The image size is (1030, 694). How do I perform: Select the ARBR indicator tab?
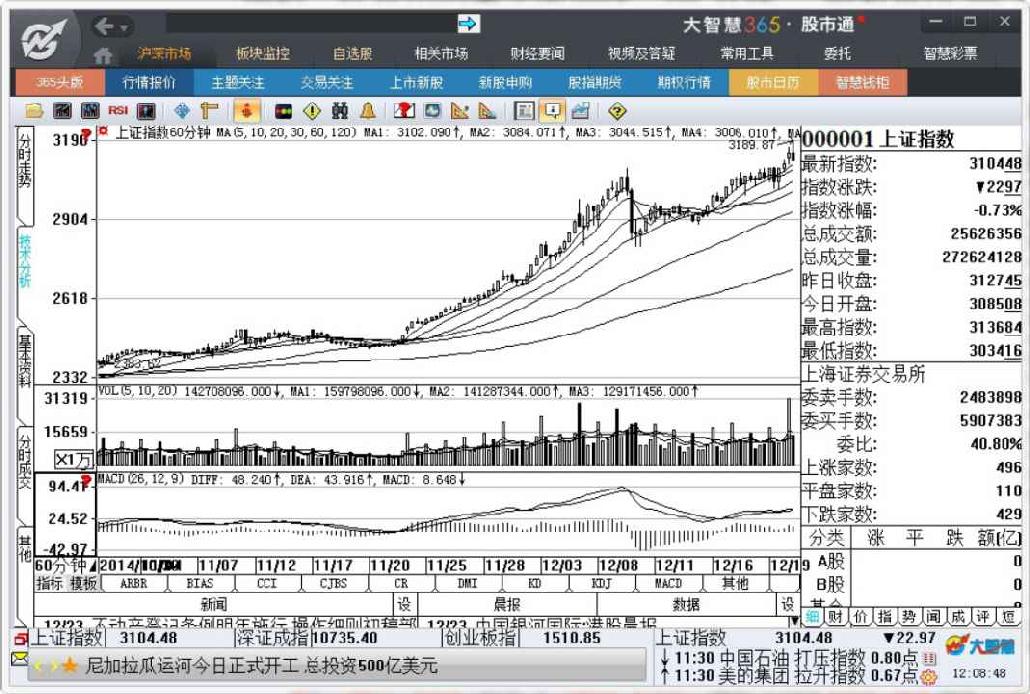pyautogui.click(x=134, y=583)
